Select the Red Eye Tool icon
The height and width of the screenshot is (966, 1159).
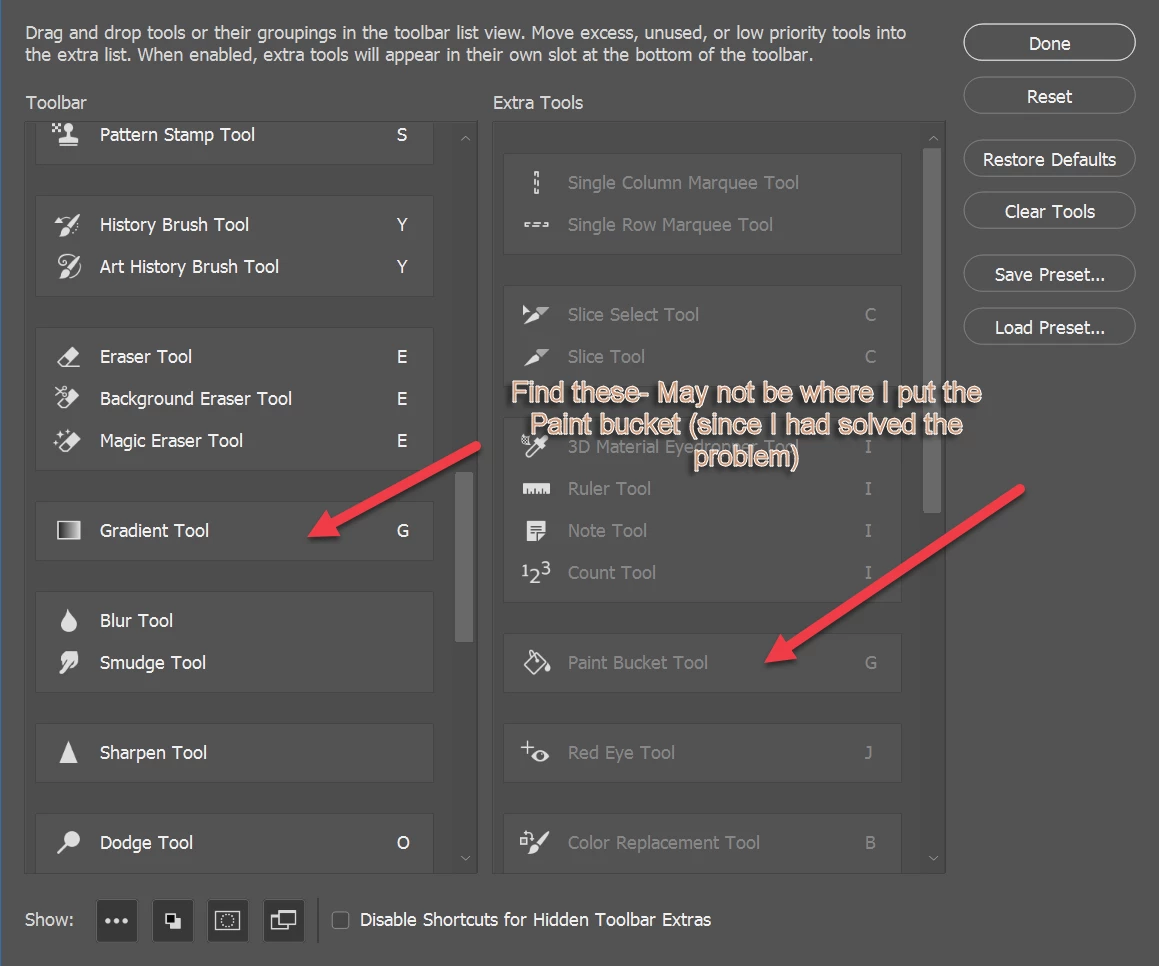click(x=535, y=752)
